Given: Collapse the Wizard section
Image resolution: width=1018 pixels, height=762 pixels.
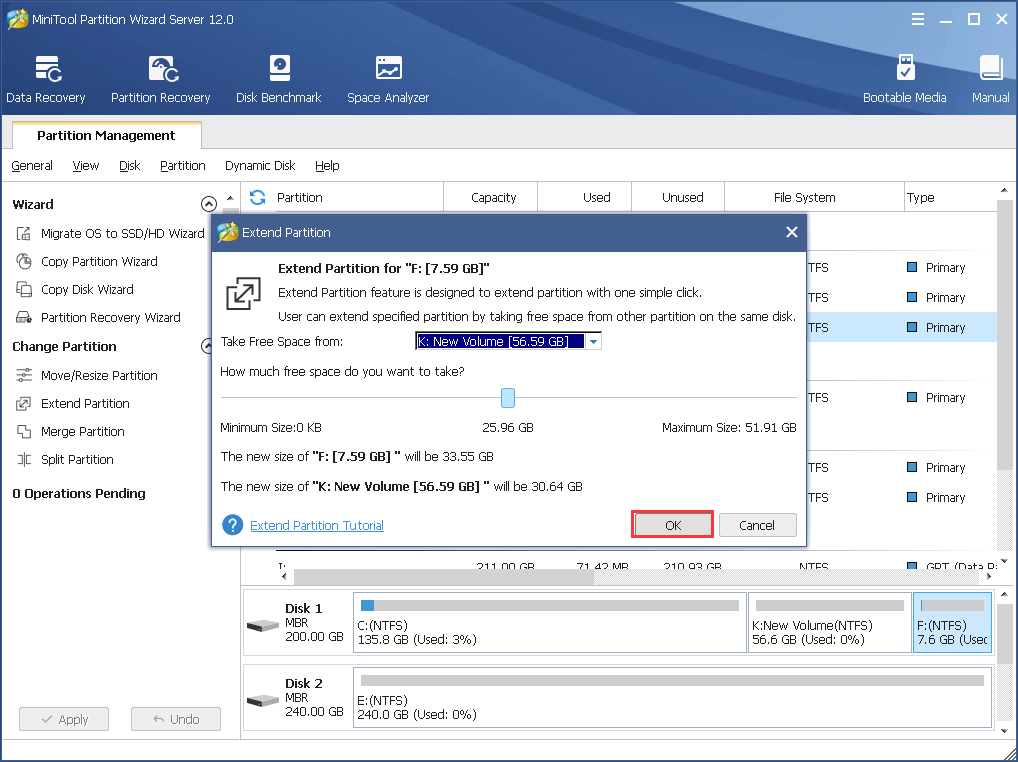Looking at the screenshot, I should click(208, 204).
